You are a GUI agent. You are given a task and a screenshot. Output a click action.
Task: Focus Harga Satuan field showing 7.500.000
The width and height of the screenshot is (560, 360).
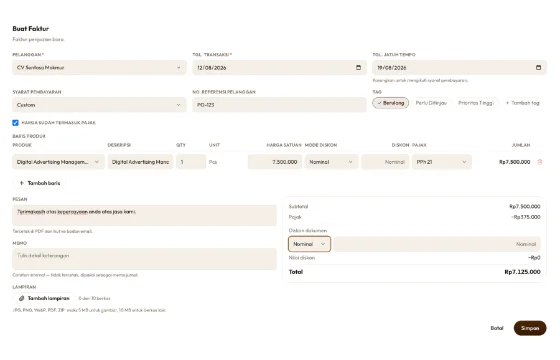pos(275,162)
